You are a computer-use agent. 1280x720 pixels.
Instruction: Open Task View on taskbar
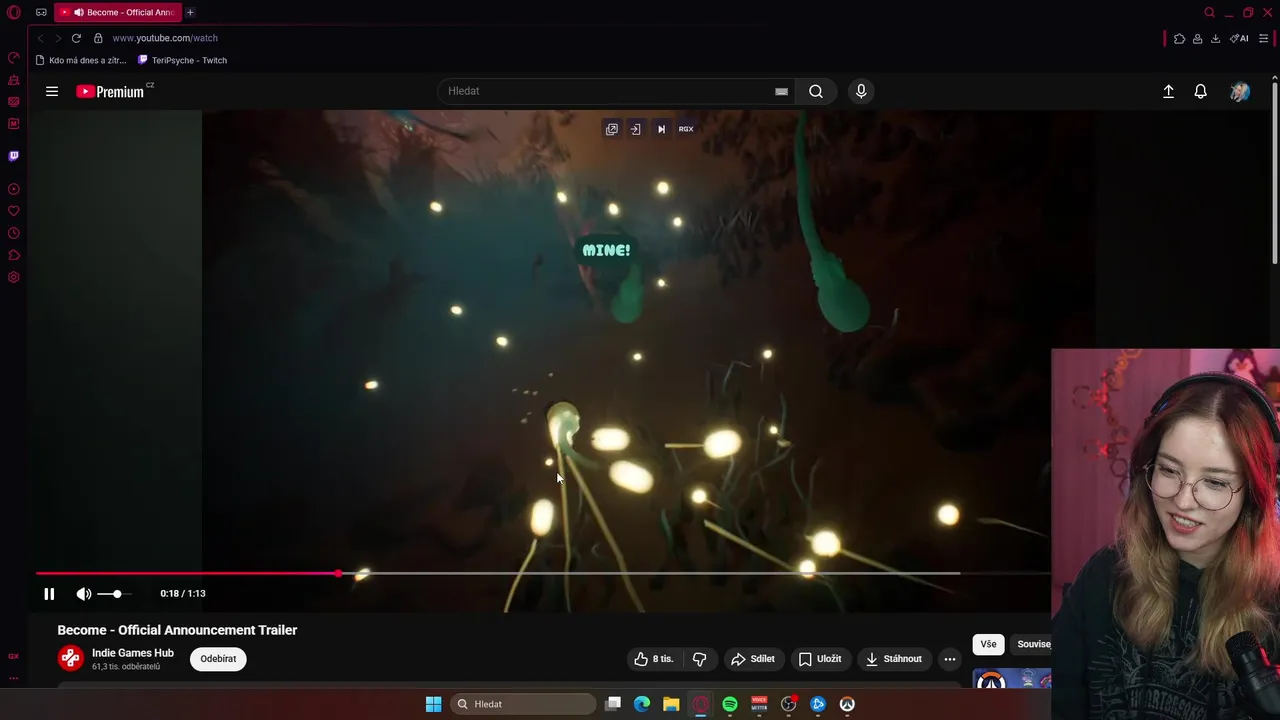[x=613, y=704]
